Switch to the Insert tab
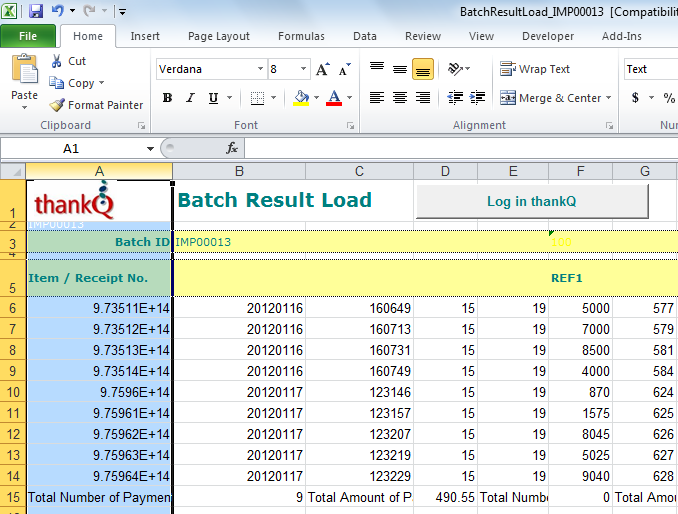The height and width of the screenshot is (514, 678). coord(145,36)
